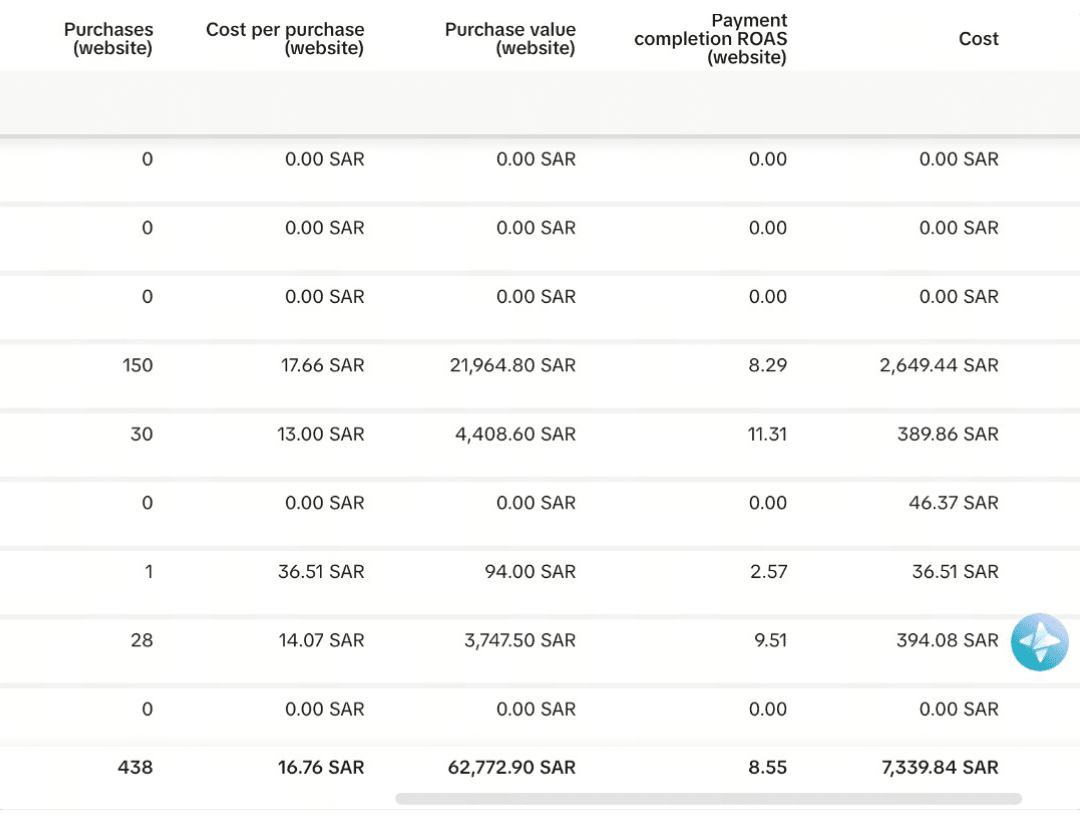Select the 11.31 ROAS value cell
The image size is (1080, 824).
(x=767, y=434)
